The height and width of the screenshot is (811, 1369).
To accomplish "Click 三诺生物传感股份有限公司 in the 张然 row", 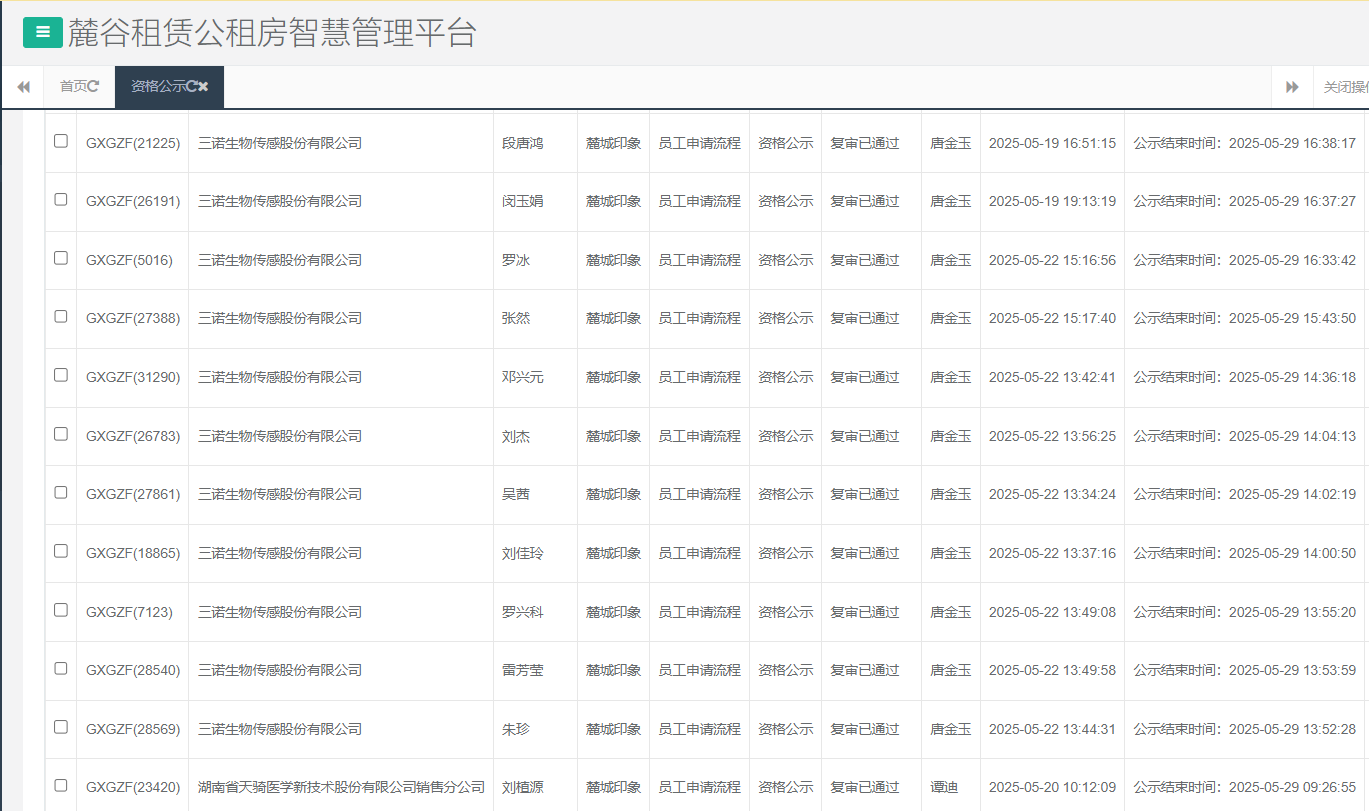I will click(280, 318).
